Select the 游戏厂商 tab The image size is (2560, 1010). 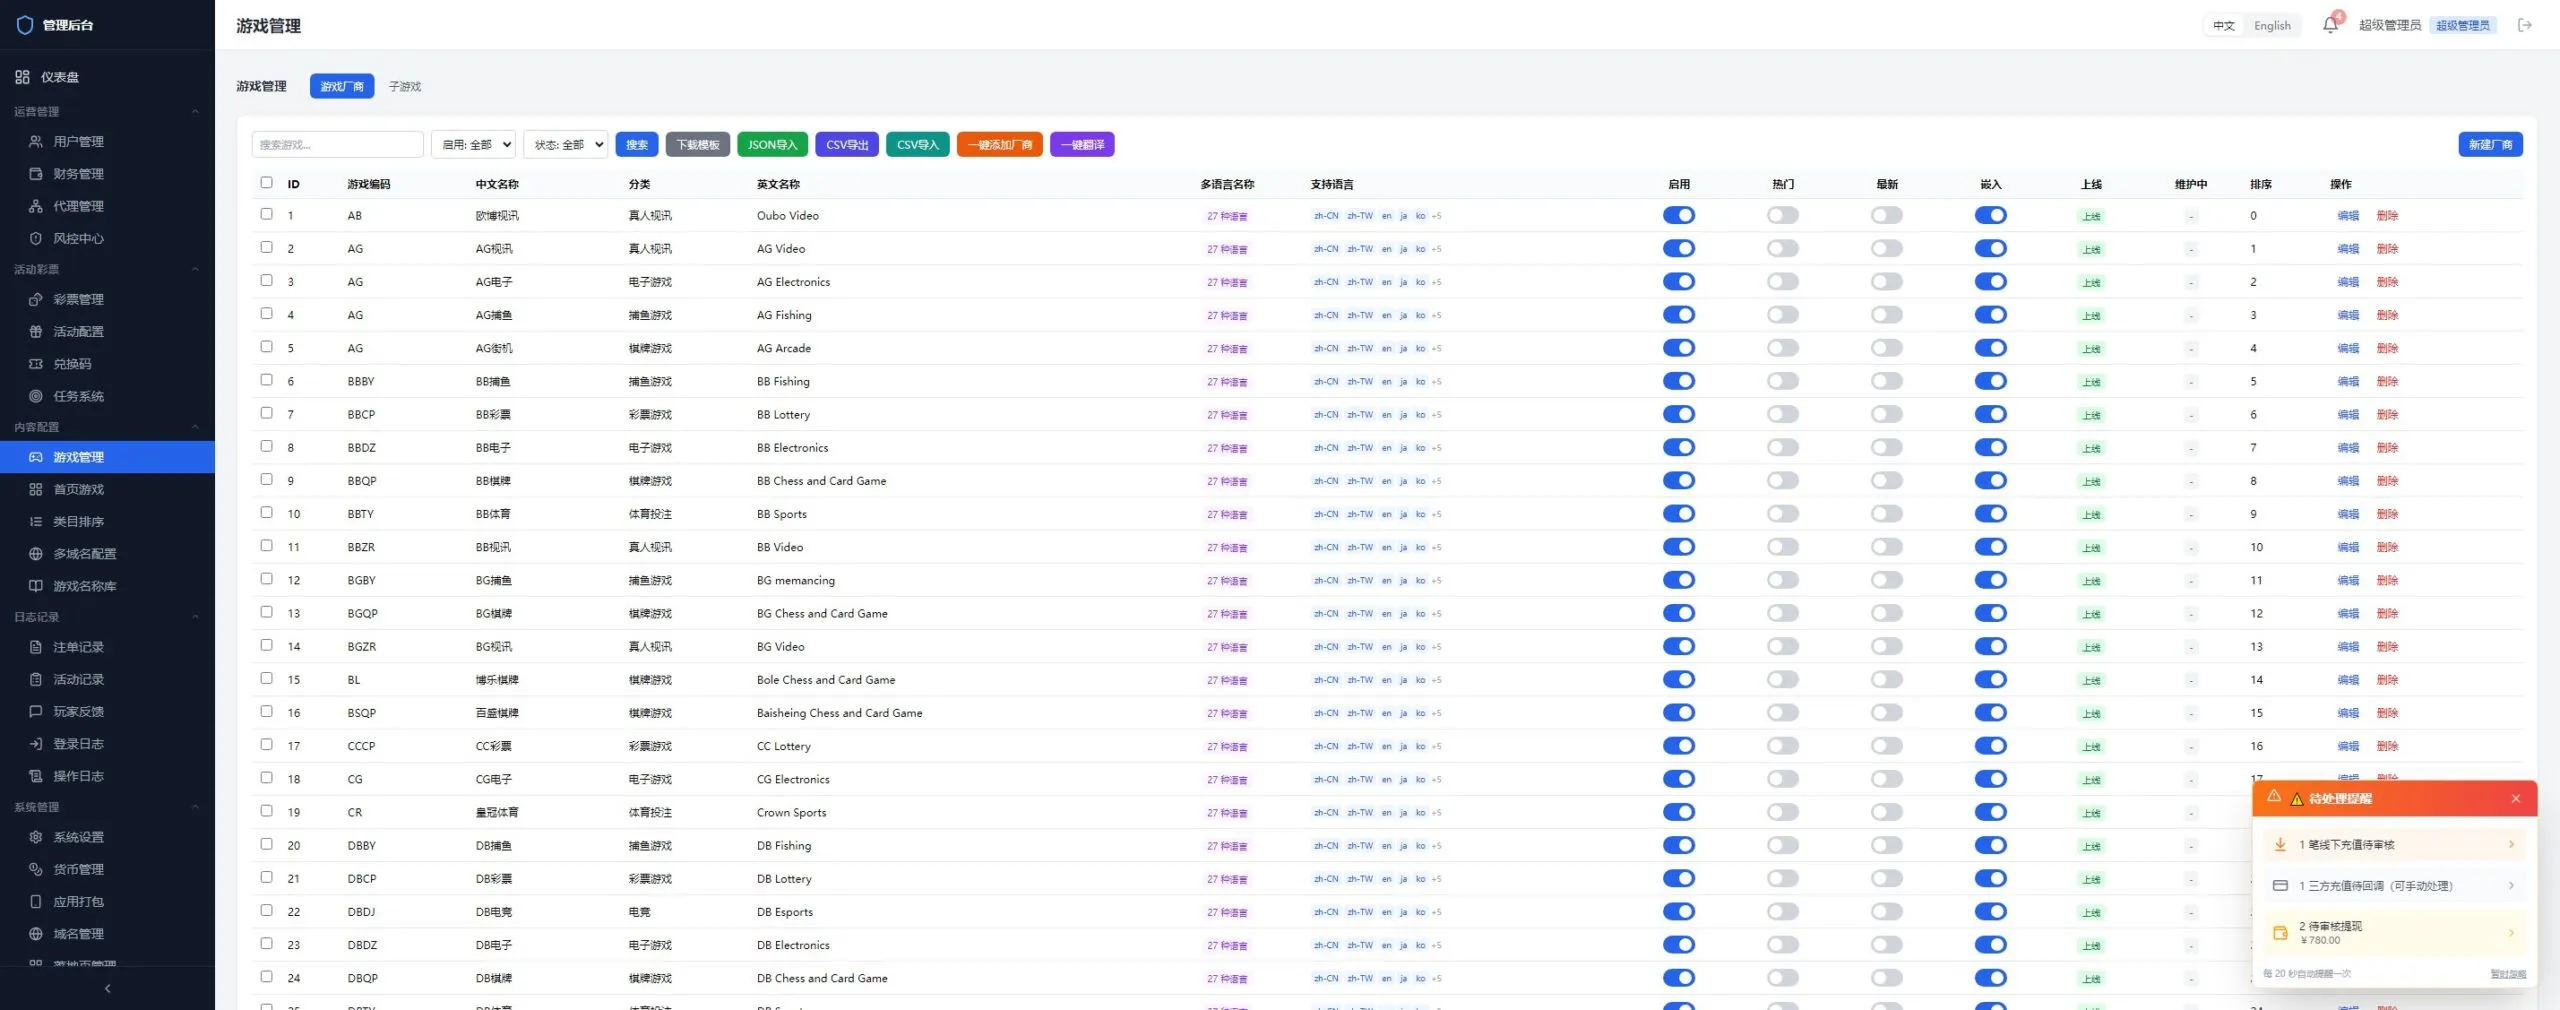(342, 87)
